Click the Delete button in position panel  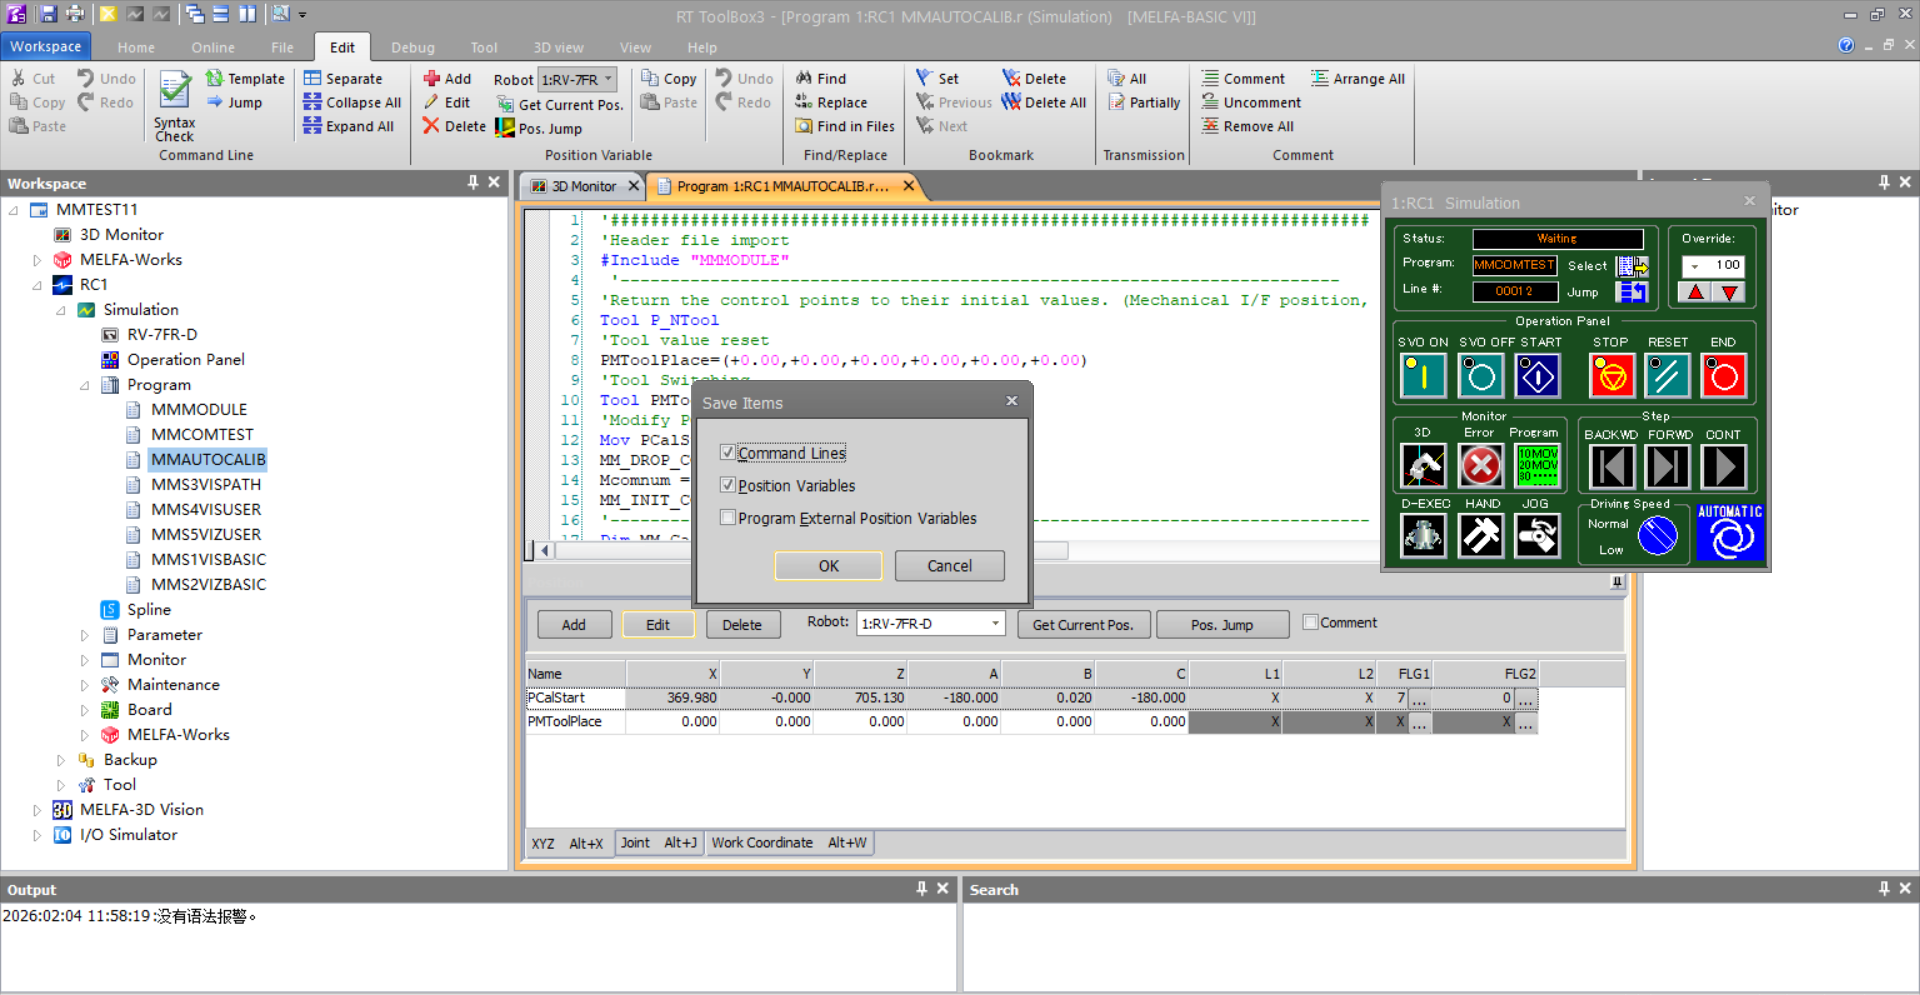coord(742,625)
